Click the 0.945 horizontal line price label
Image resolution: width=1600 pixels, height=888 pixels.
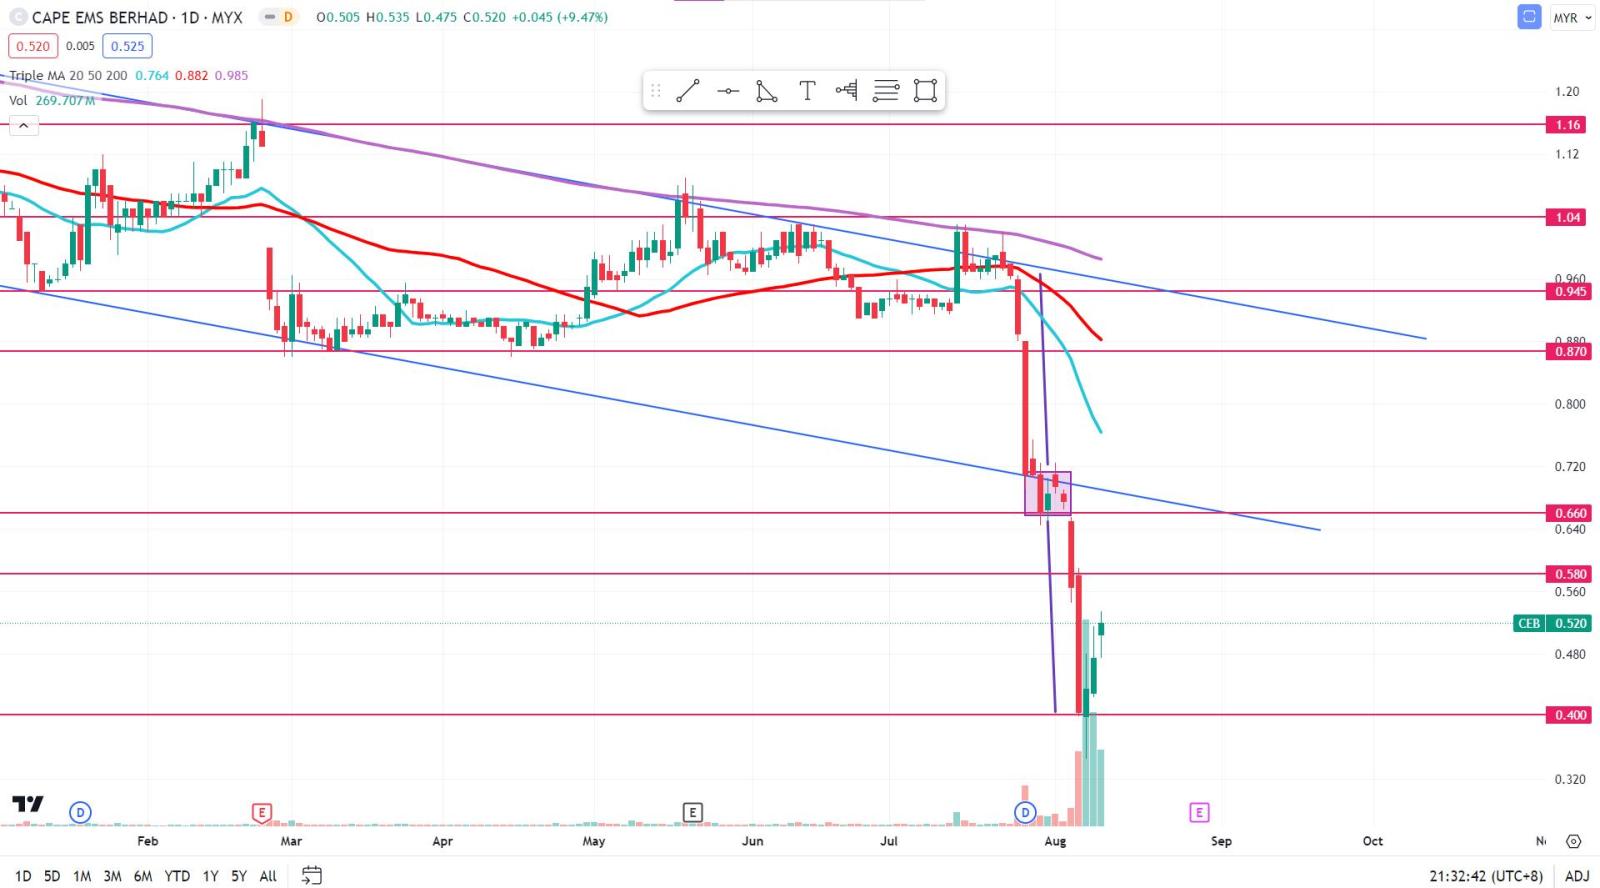1567,292
